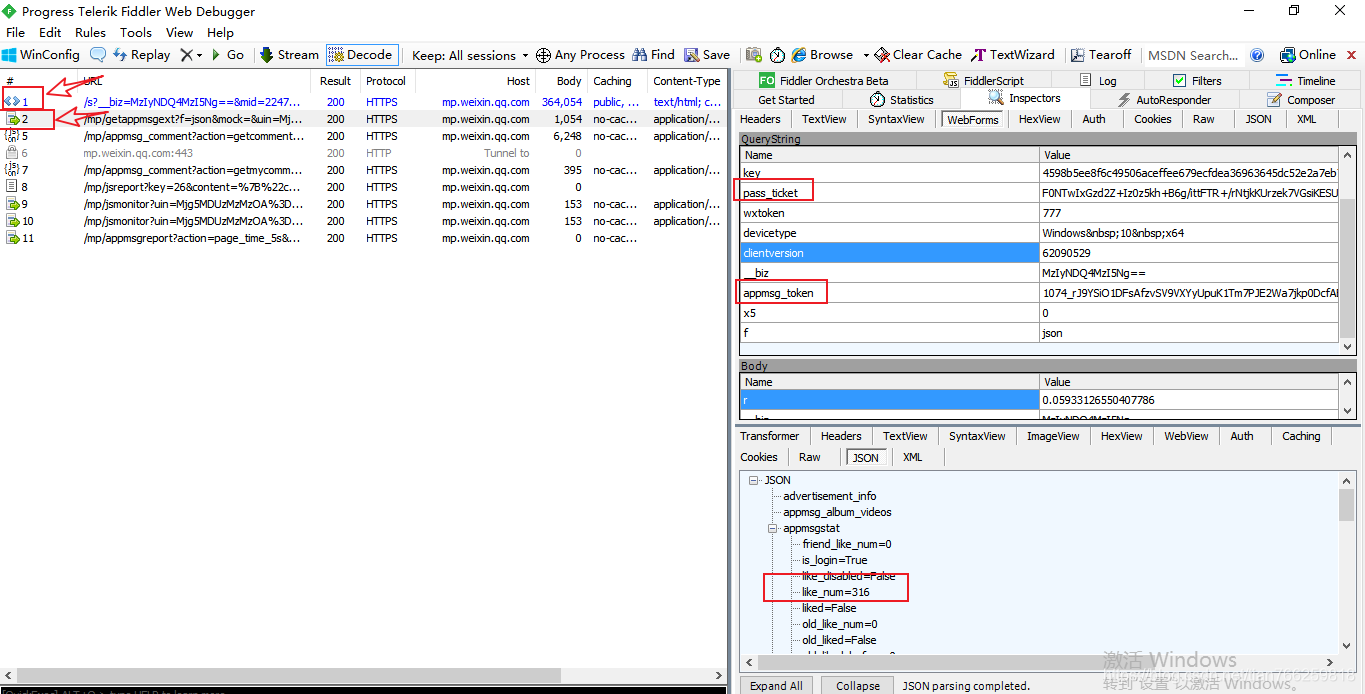1365x694 pixels.
Task: Save sessions with the Save button
Action: pyautogui.click(x=707, y=55)
